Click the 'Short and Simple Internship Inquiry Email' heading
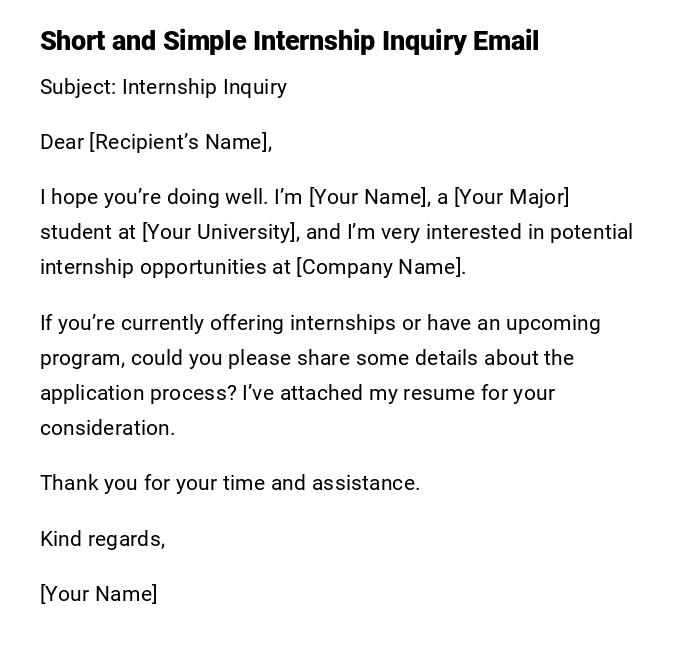 pyautogui.click(x=289, y=41)
